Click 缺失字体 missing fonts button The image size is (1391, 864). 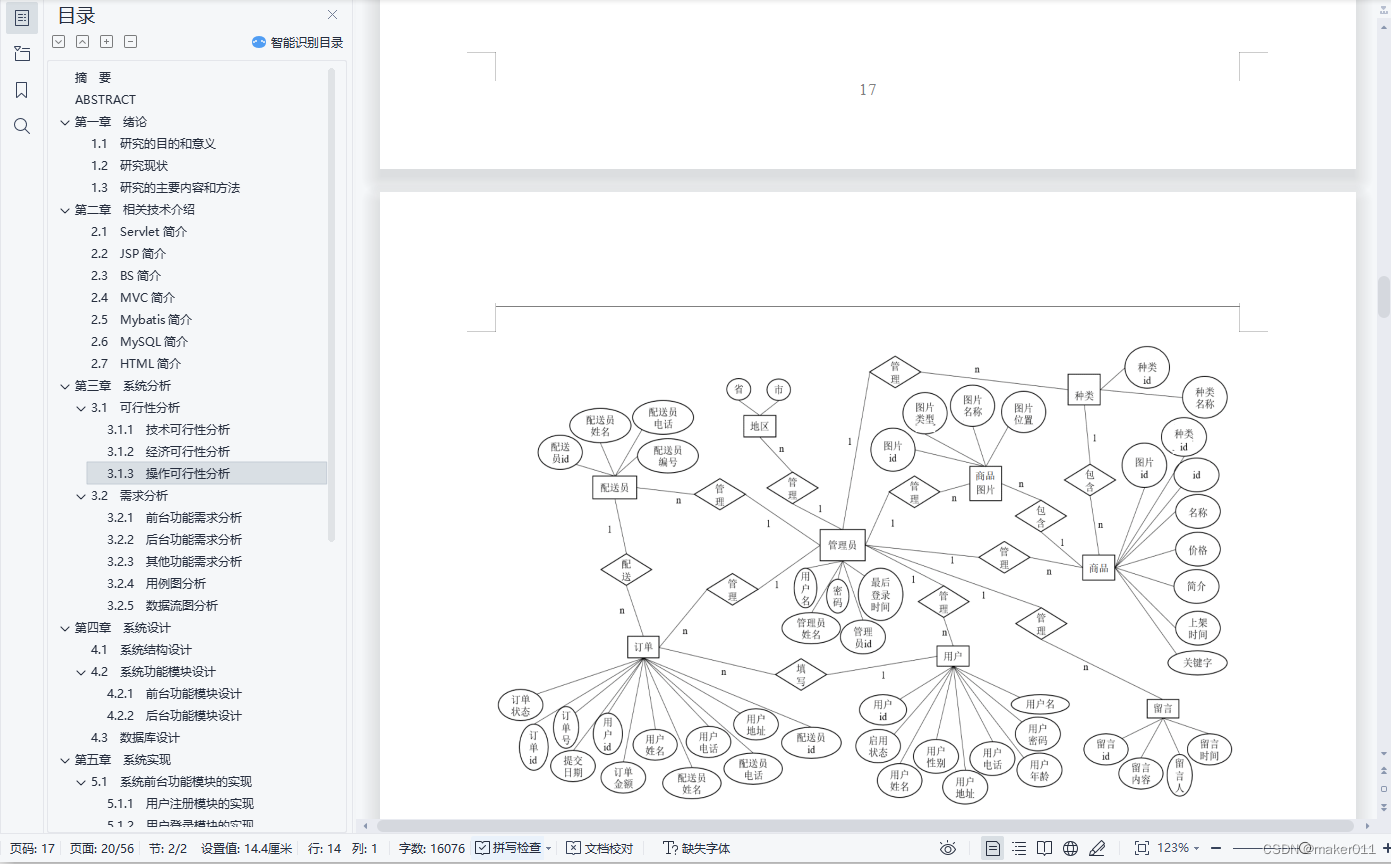pos(696,848)
